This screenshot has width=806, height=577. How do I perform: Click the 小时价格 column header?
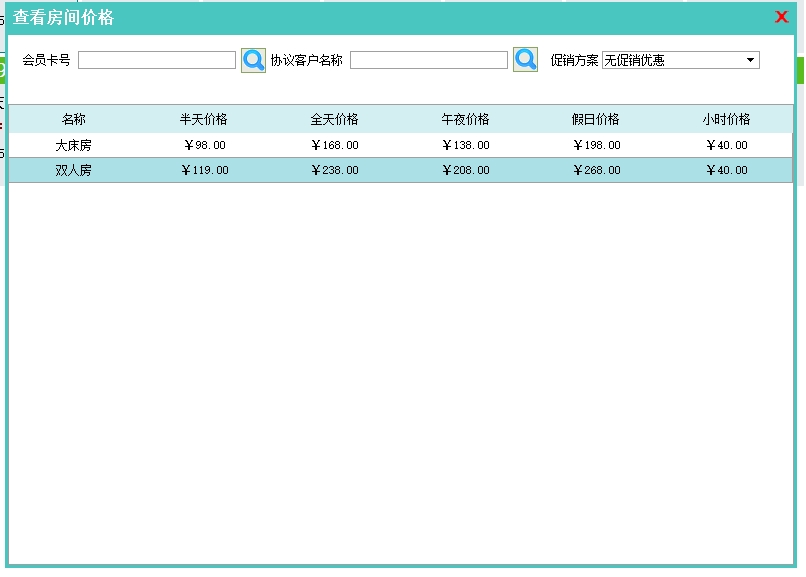tap(726, 119)
